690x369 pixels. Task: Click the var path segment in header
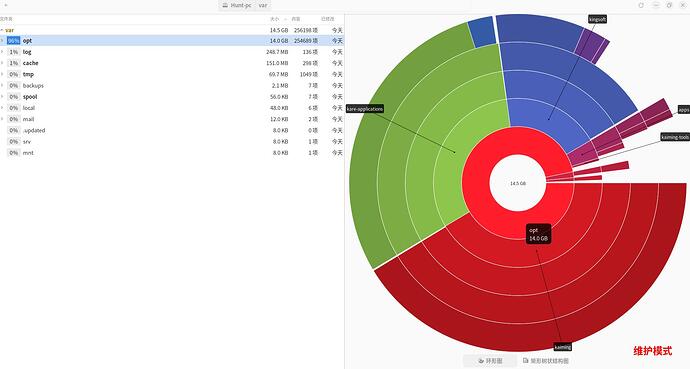263,5
